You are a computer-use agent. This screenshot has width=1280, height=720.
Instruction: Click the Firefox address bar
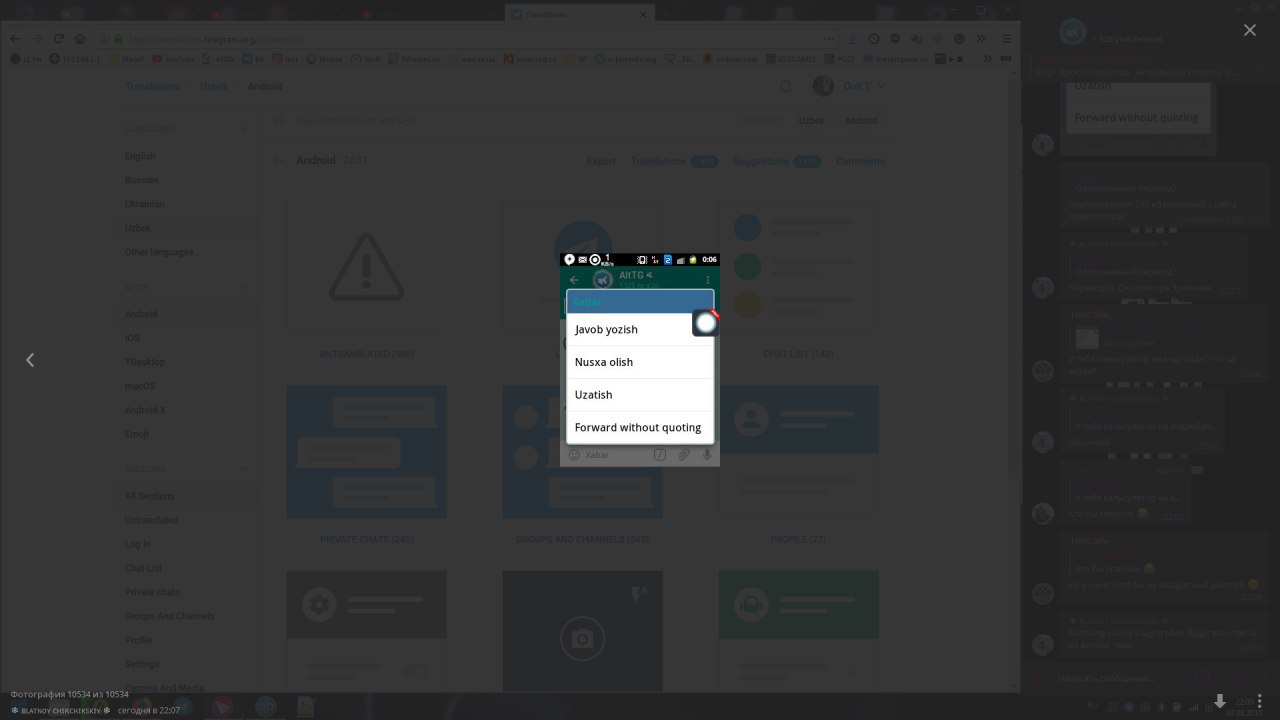(x=460, y=39)
